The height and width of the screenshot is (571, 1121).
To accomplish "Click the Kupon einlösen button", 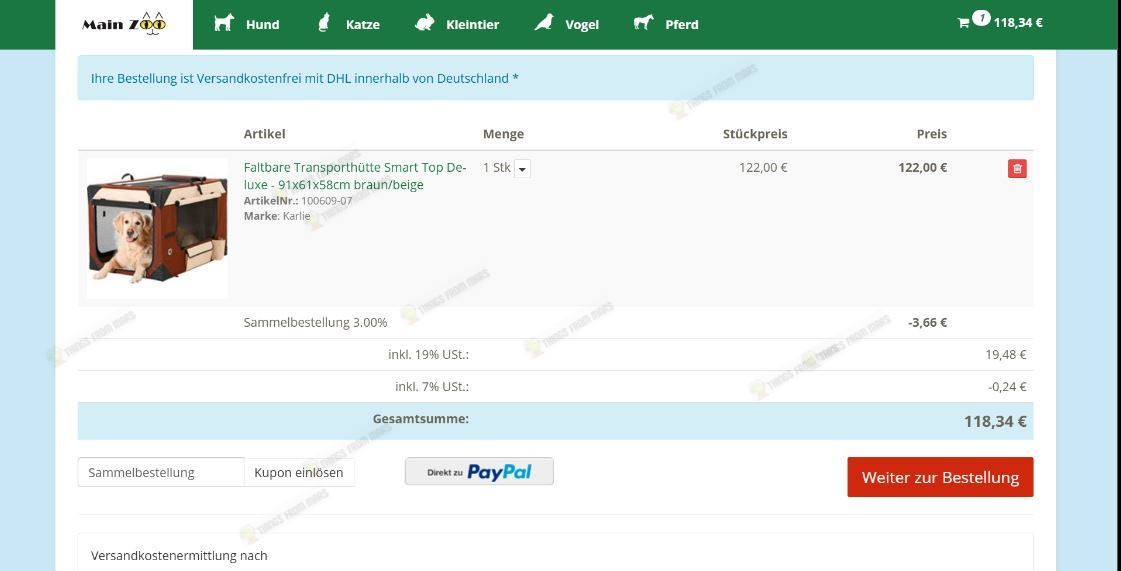I will click(299, 472).
